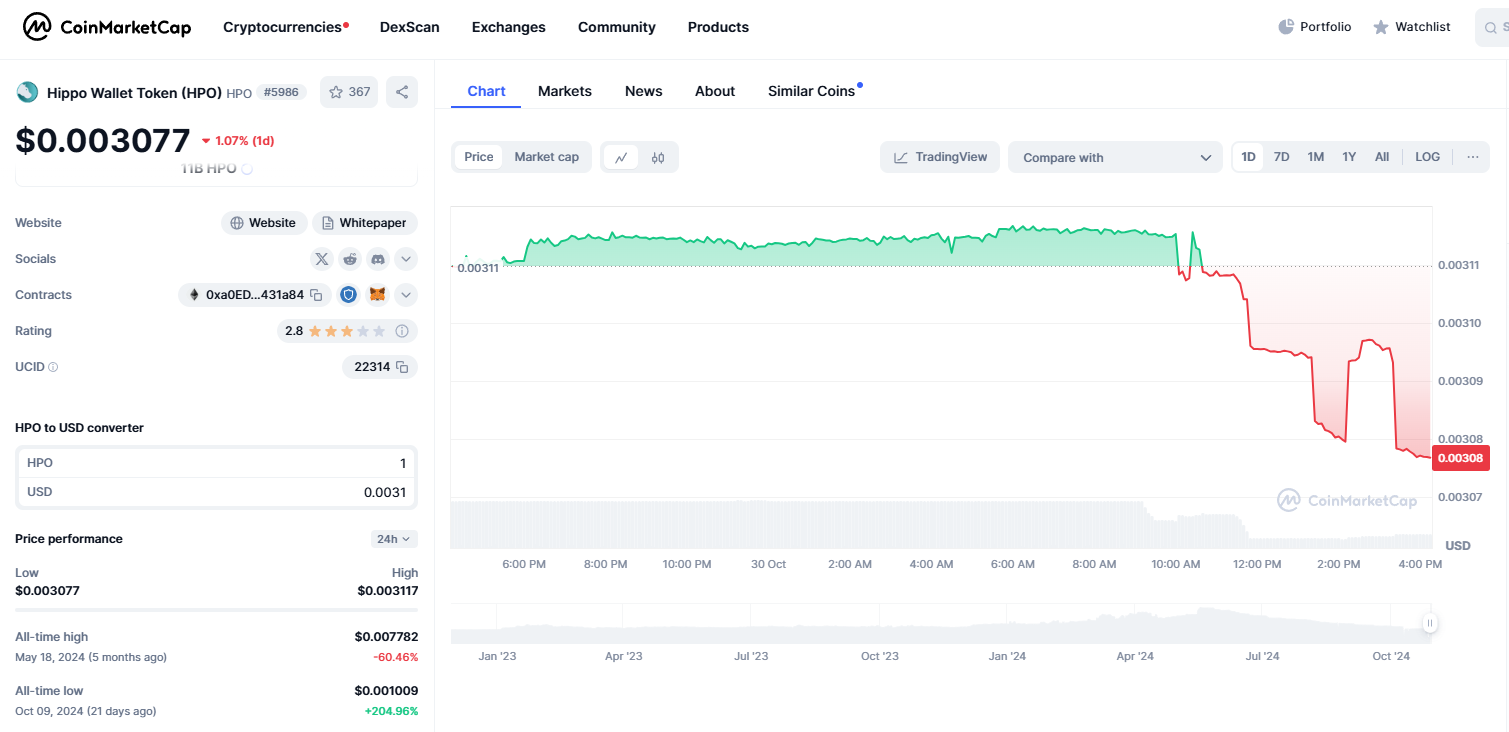This screenshot has height=732, width=1509.
Task: Copy the contract address 0xa0ED...431a84
Action: pyautogui.click(x=316, y=295)
